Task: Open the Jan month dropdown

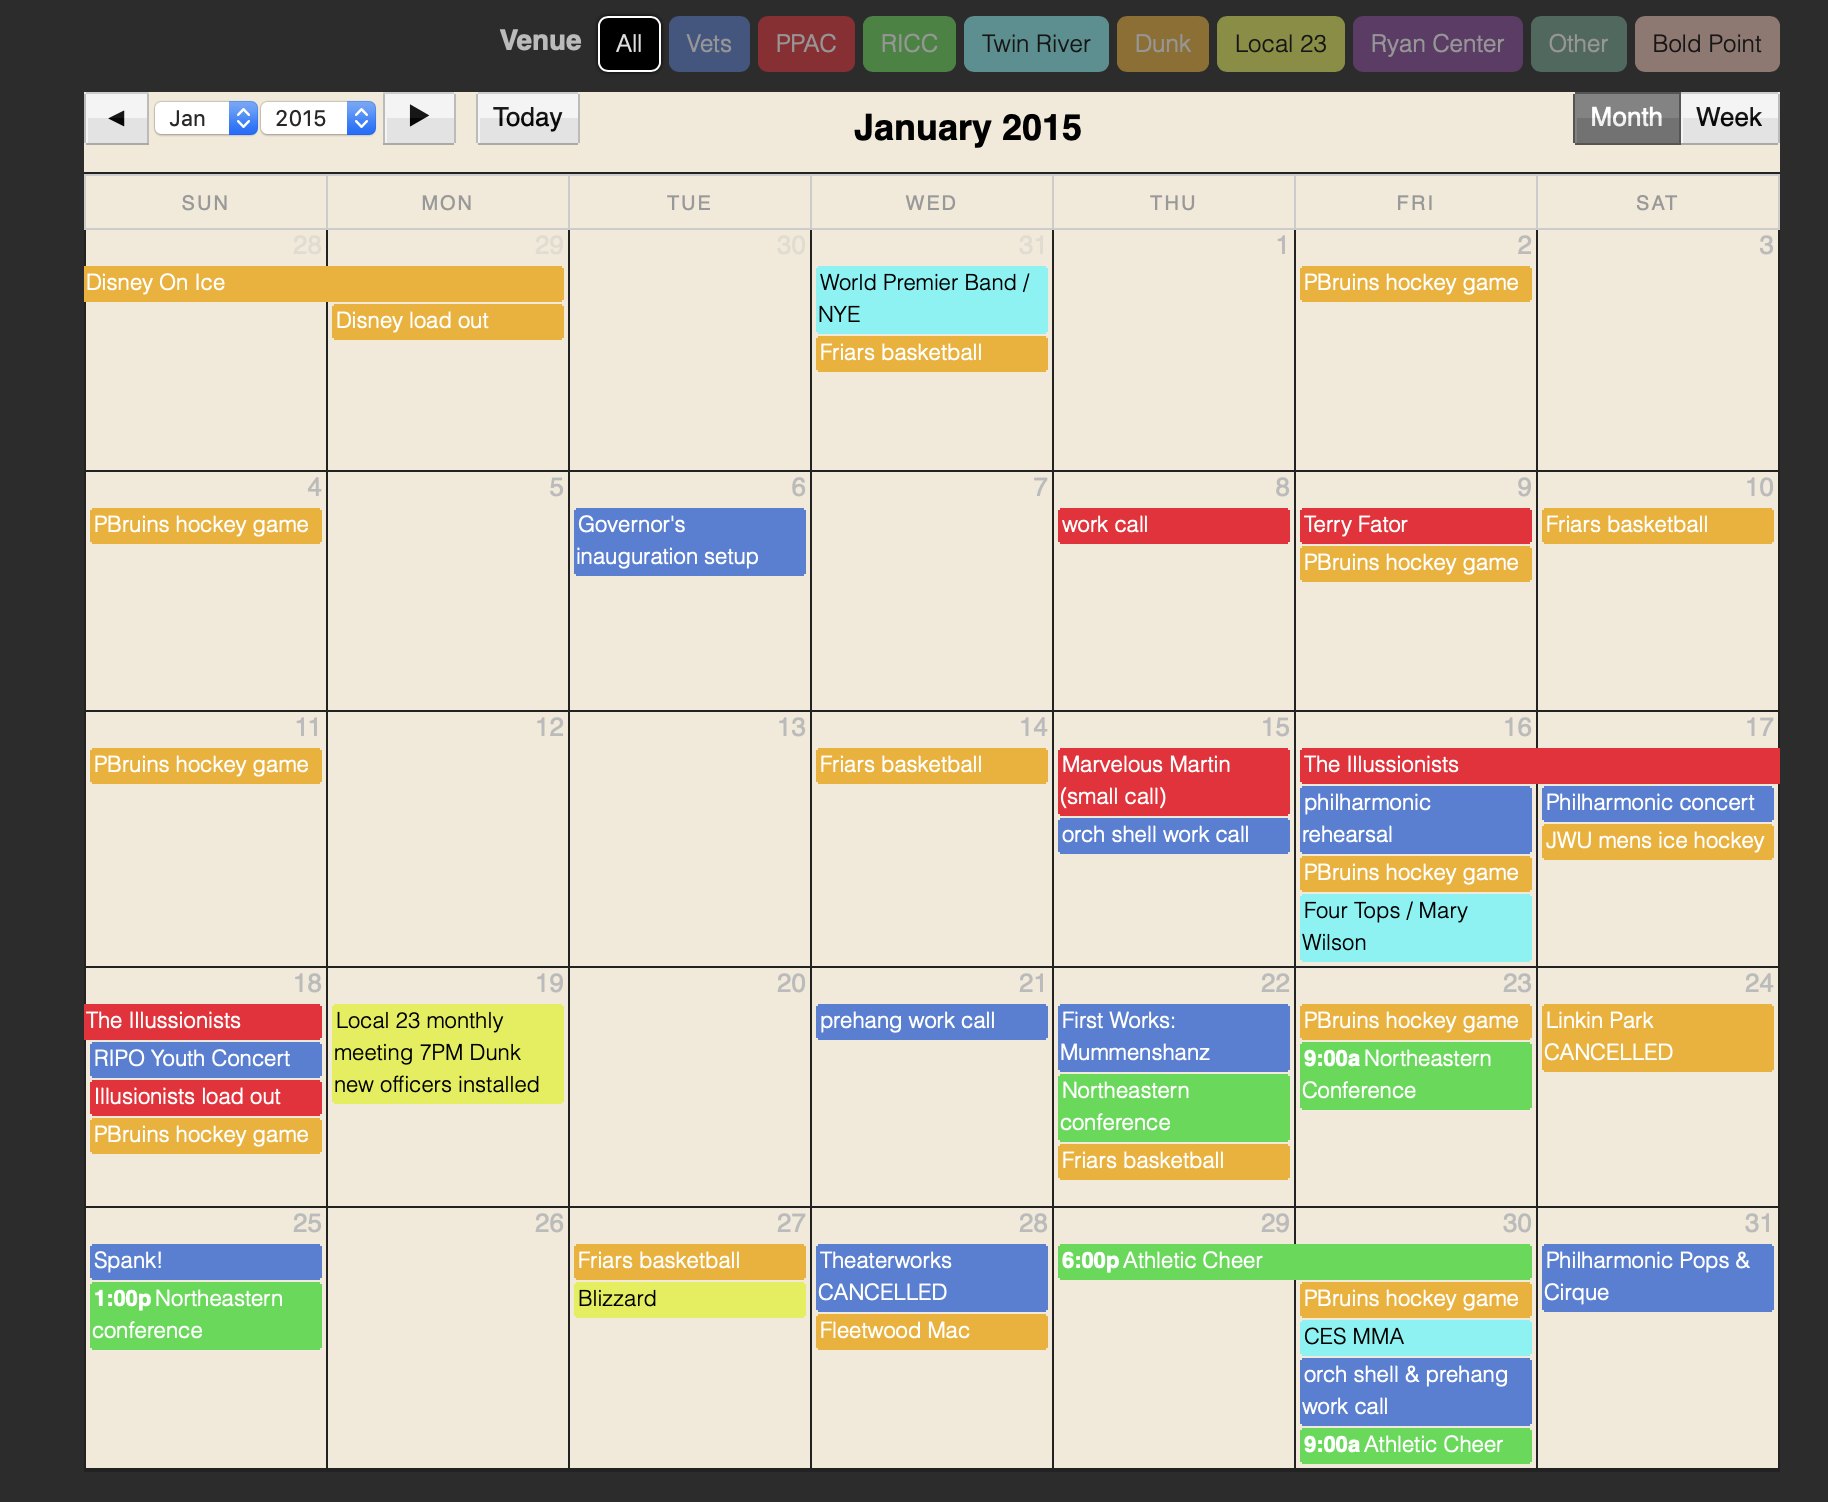Action: 205,119
